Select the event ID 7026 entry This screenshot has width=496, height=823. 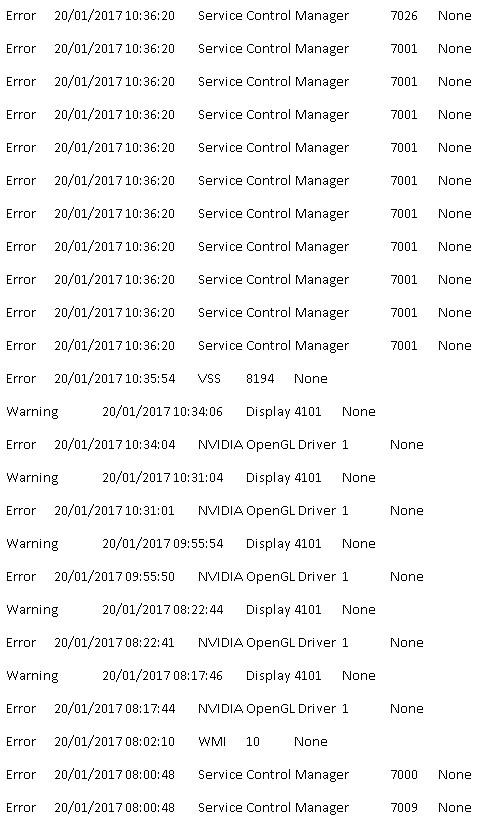(x=238, y=16)
